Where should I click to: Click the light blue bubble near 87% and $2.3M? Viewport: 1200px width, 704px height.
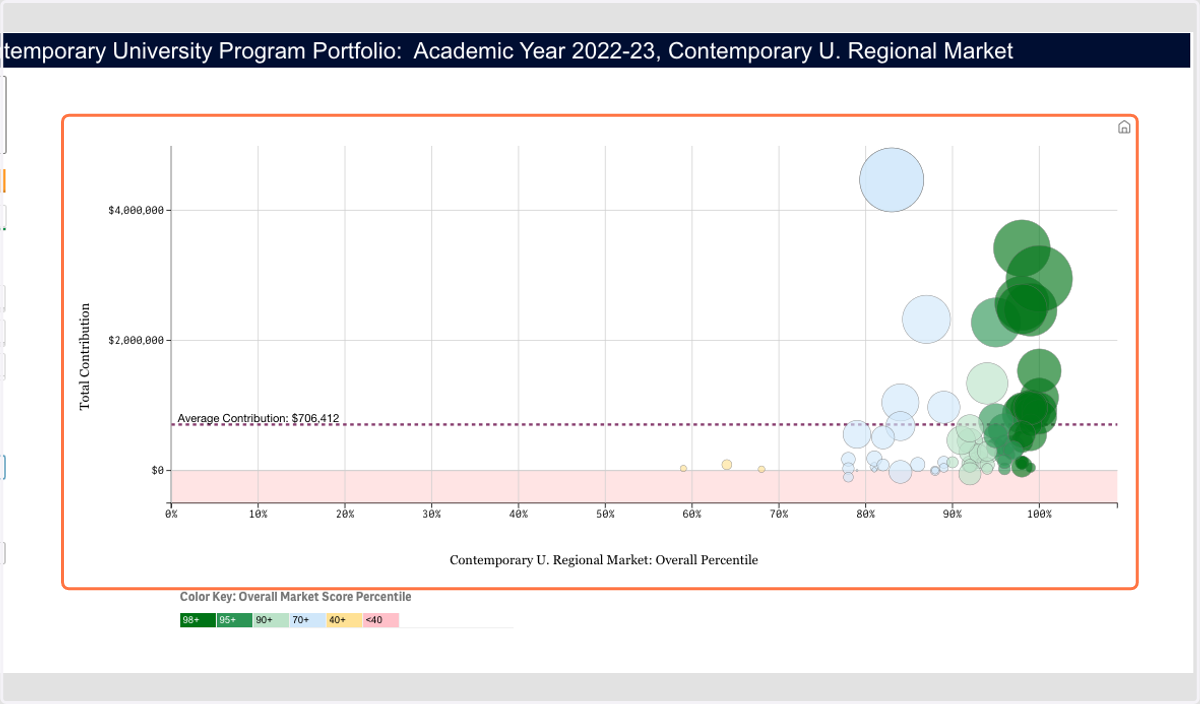click(926, 319)
